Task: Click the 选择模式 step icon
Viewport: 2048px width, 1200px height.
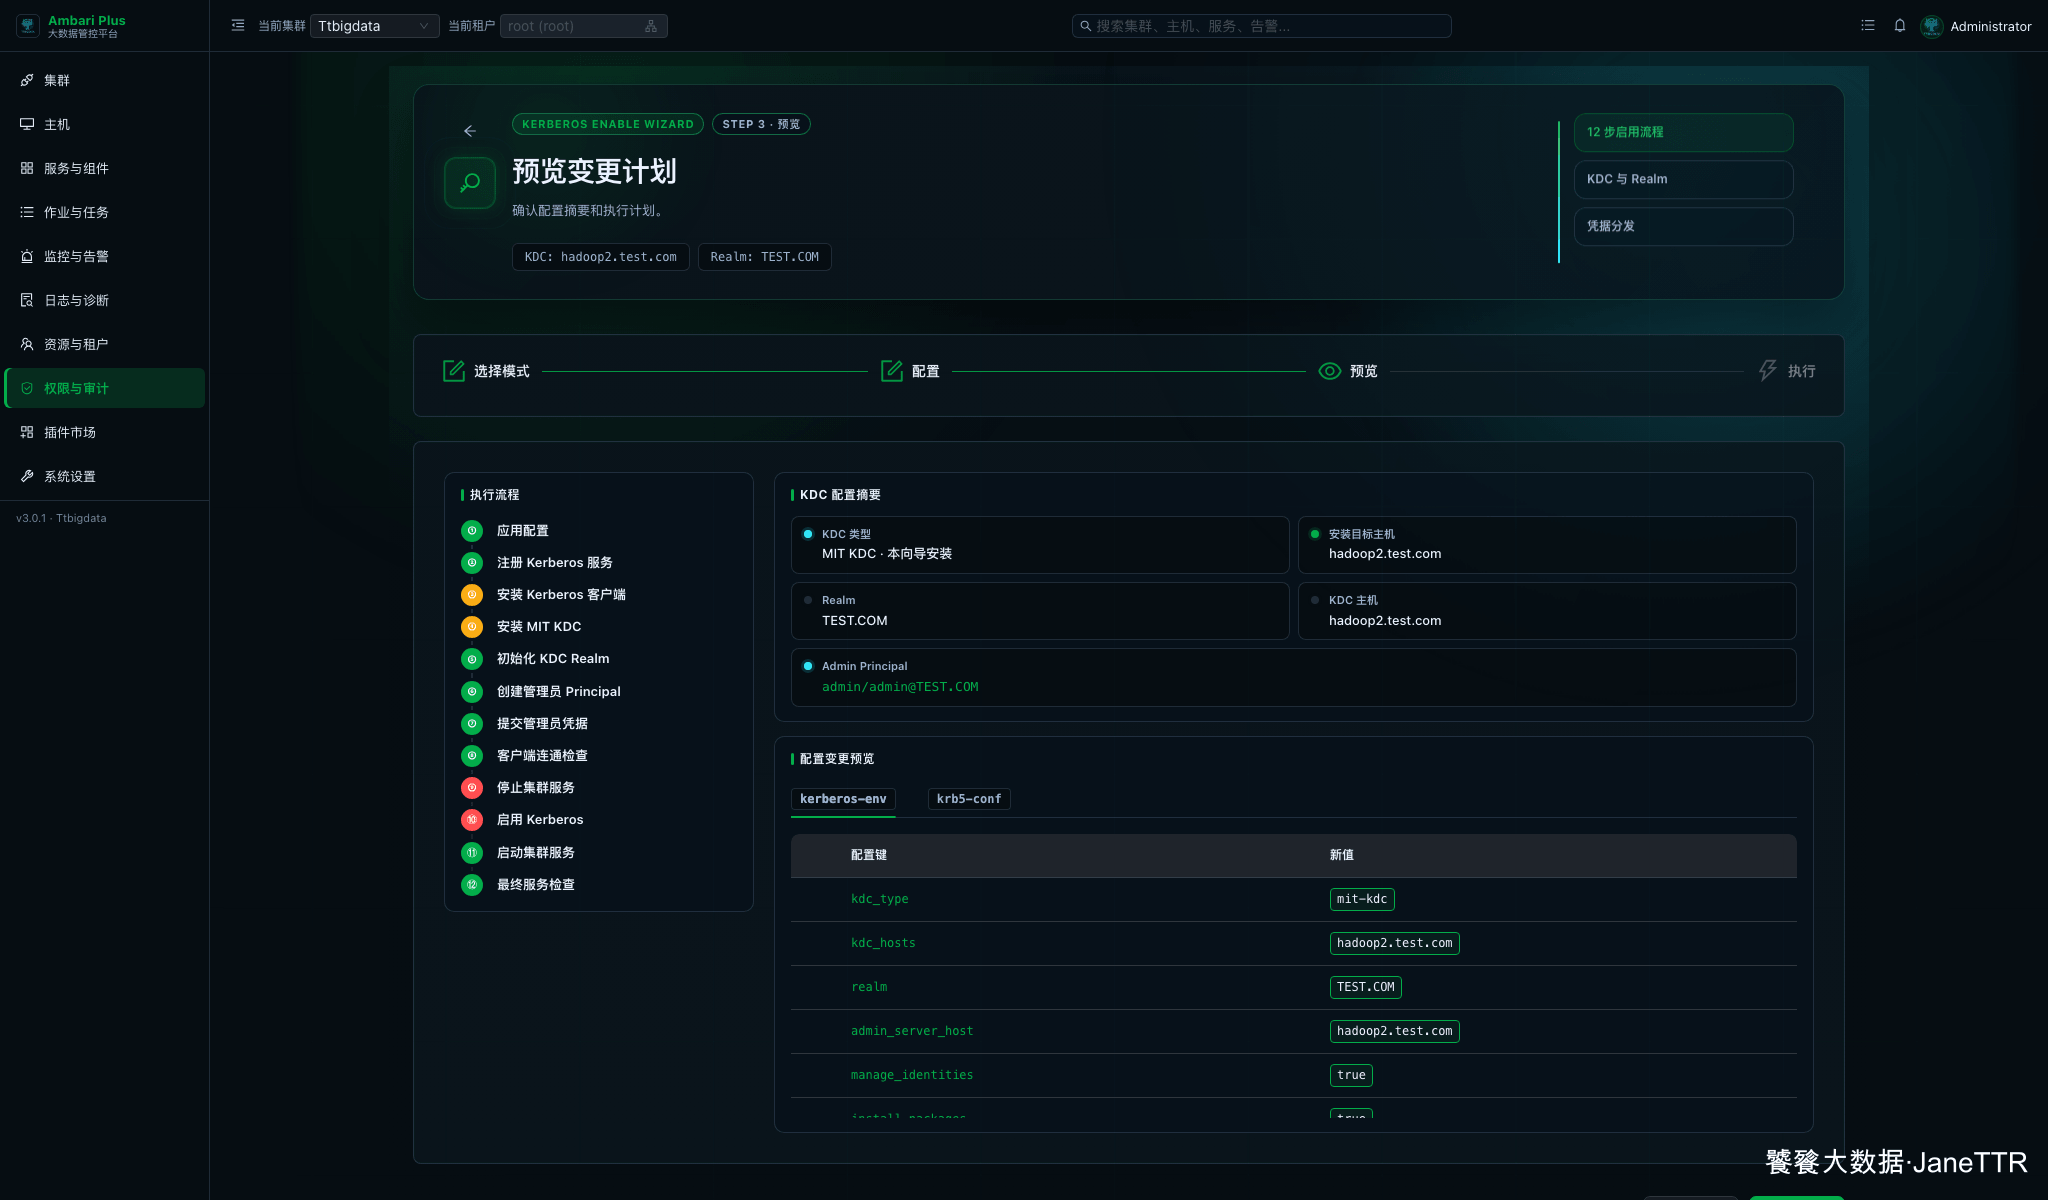Action: (x=454, y=371)
